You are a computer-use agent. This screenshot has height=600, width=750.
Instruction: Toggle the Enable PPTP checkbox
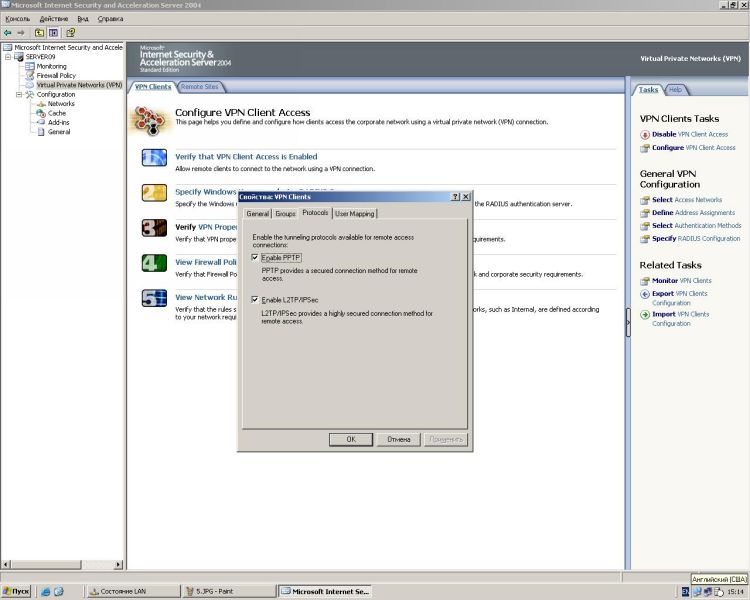(255, 257)
